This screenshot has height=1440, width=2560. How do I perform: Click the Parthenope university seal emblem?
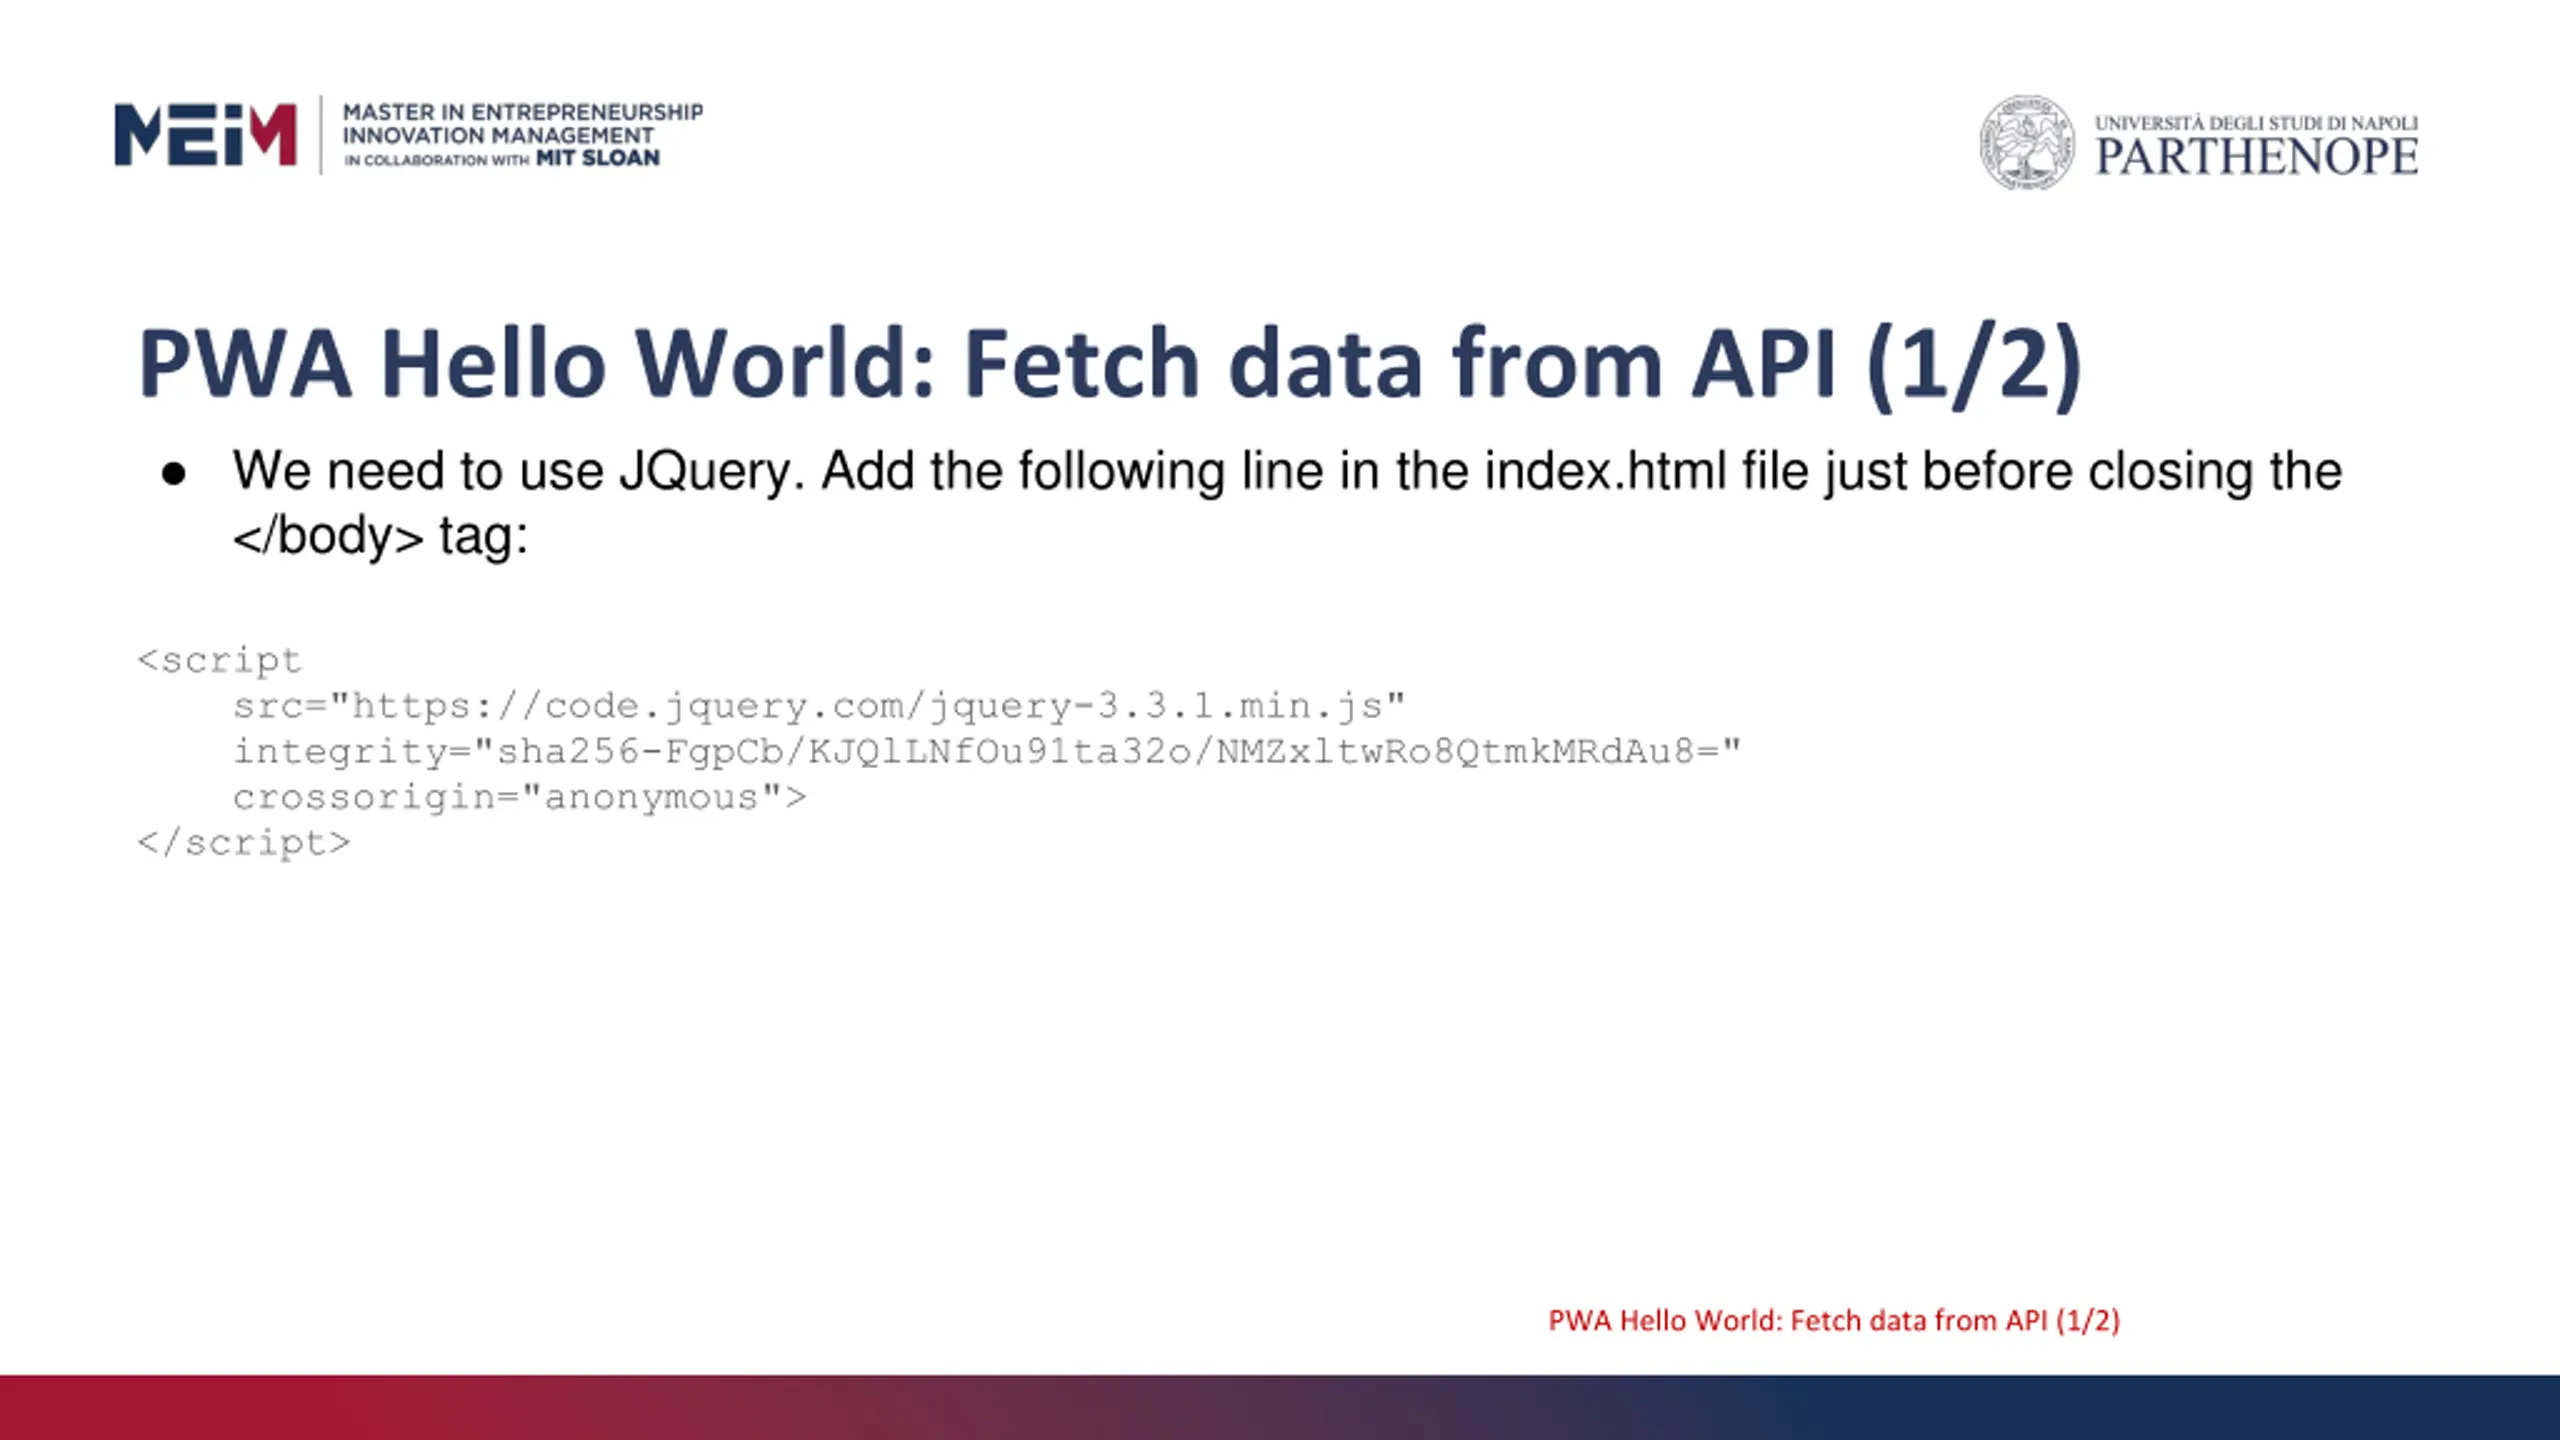pyautogui.click(x=2027, y=142)
